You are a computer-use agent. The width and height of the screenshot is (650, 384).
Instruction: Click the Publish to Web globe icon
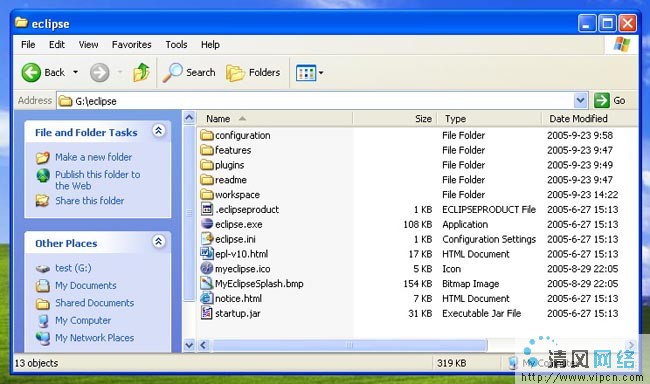click(43, 176)
